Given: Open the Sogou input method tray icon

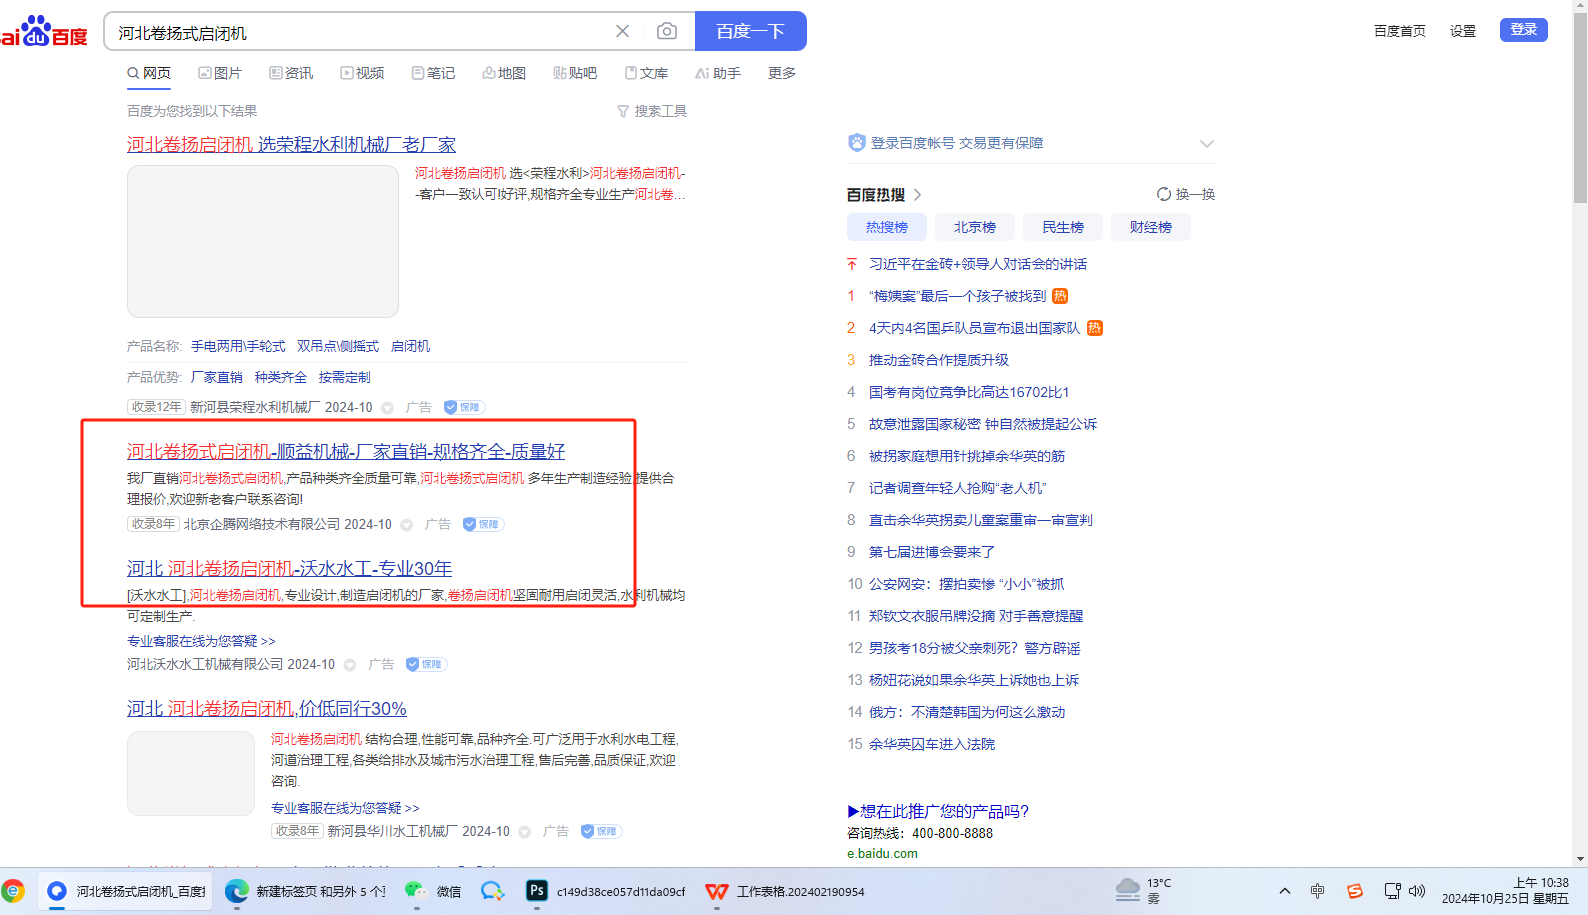Looking at the screenshot, I should click(x=1354, y=891).
